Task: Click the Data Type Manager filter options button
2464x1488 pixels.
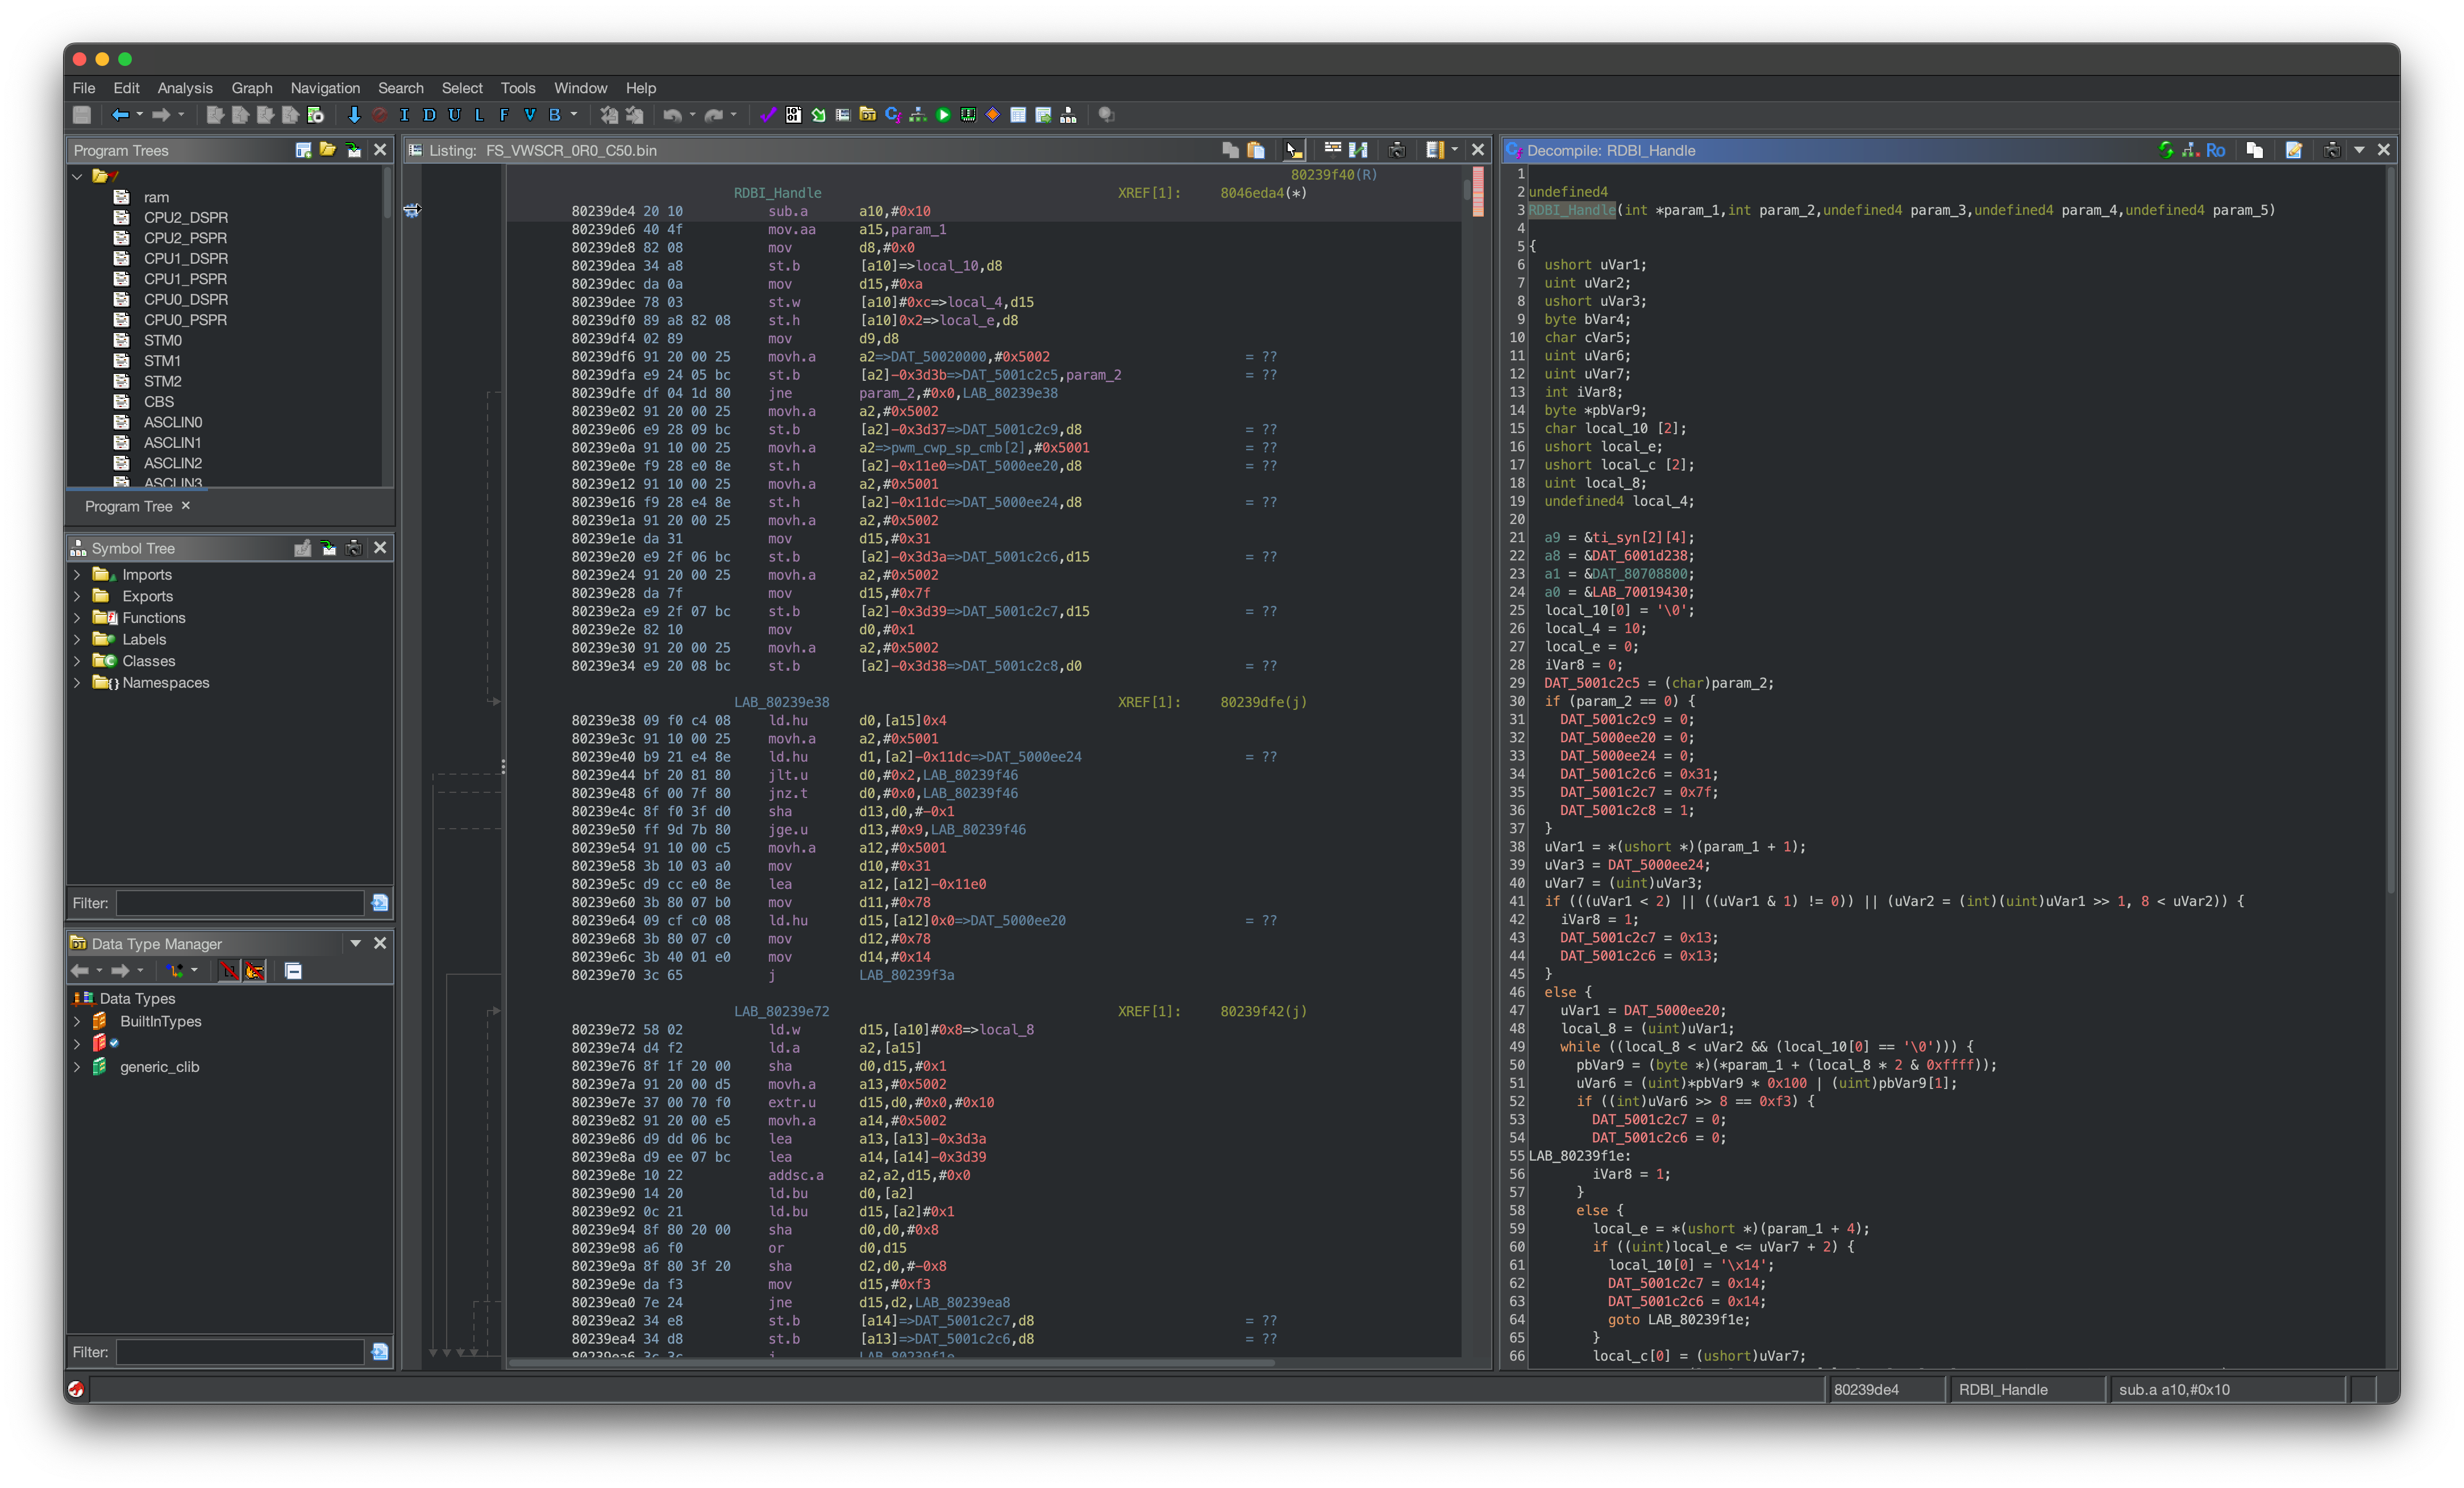Action: click(x=380, y=1352)
